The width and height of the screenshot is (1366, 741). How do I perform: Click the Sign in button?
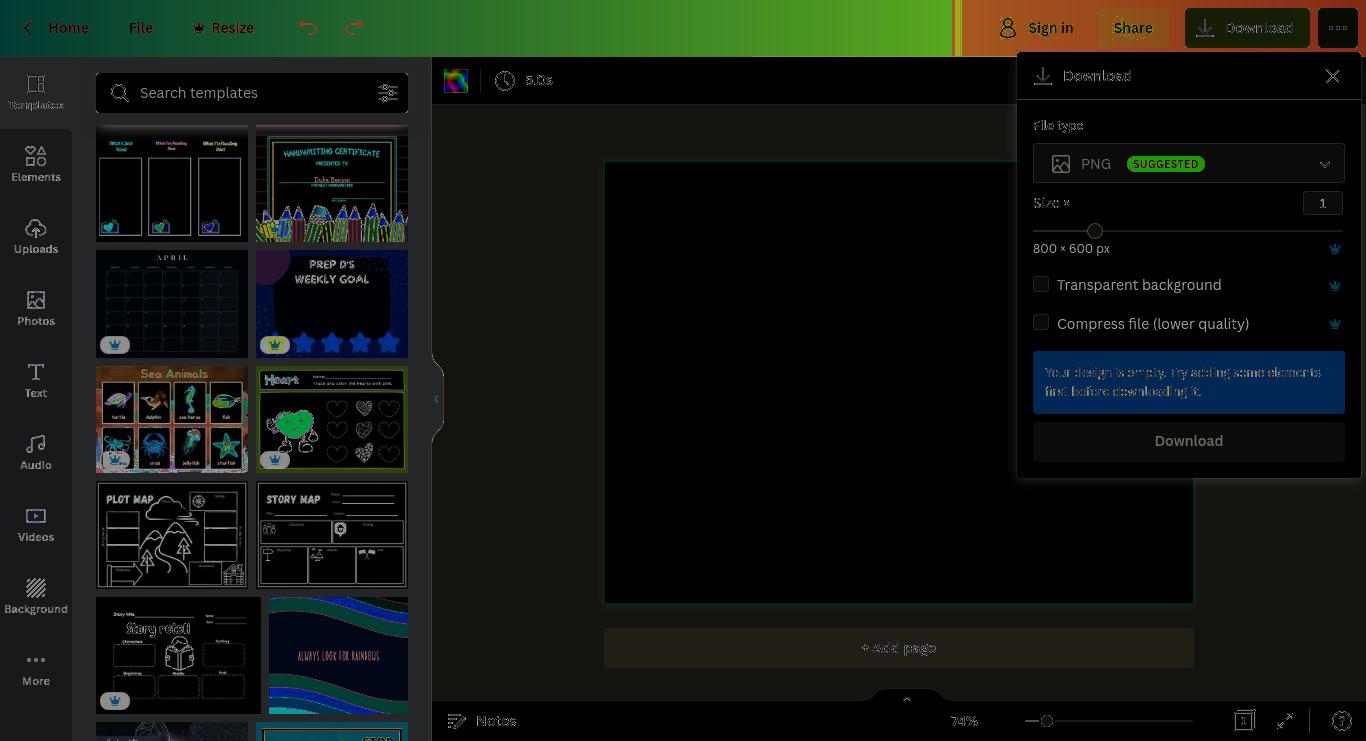[1037, 28]
